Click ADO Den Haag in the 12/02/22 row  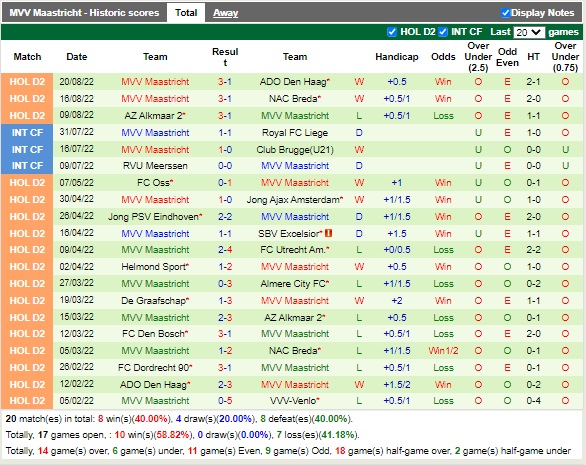(153, 385)
